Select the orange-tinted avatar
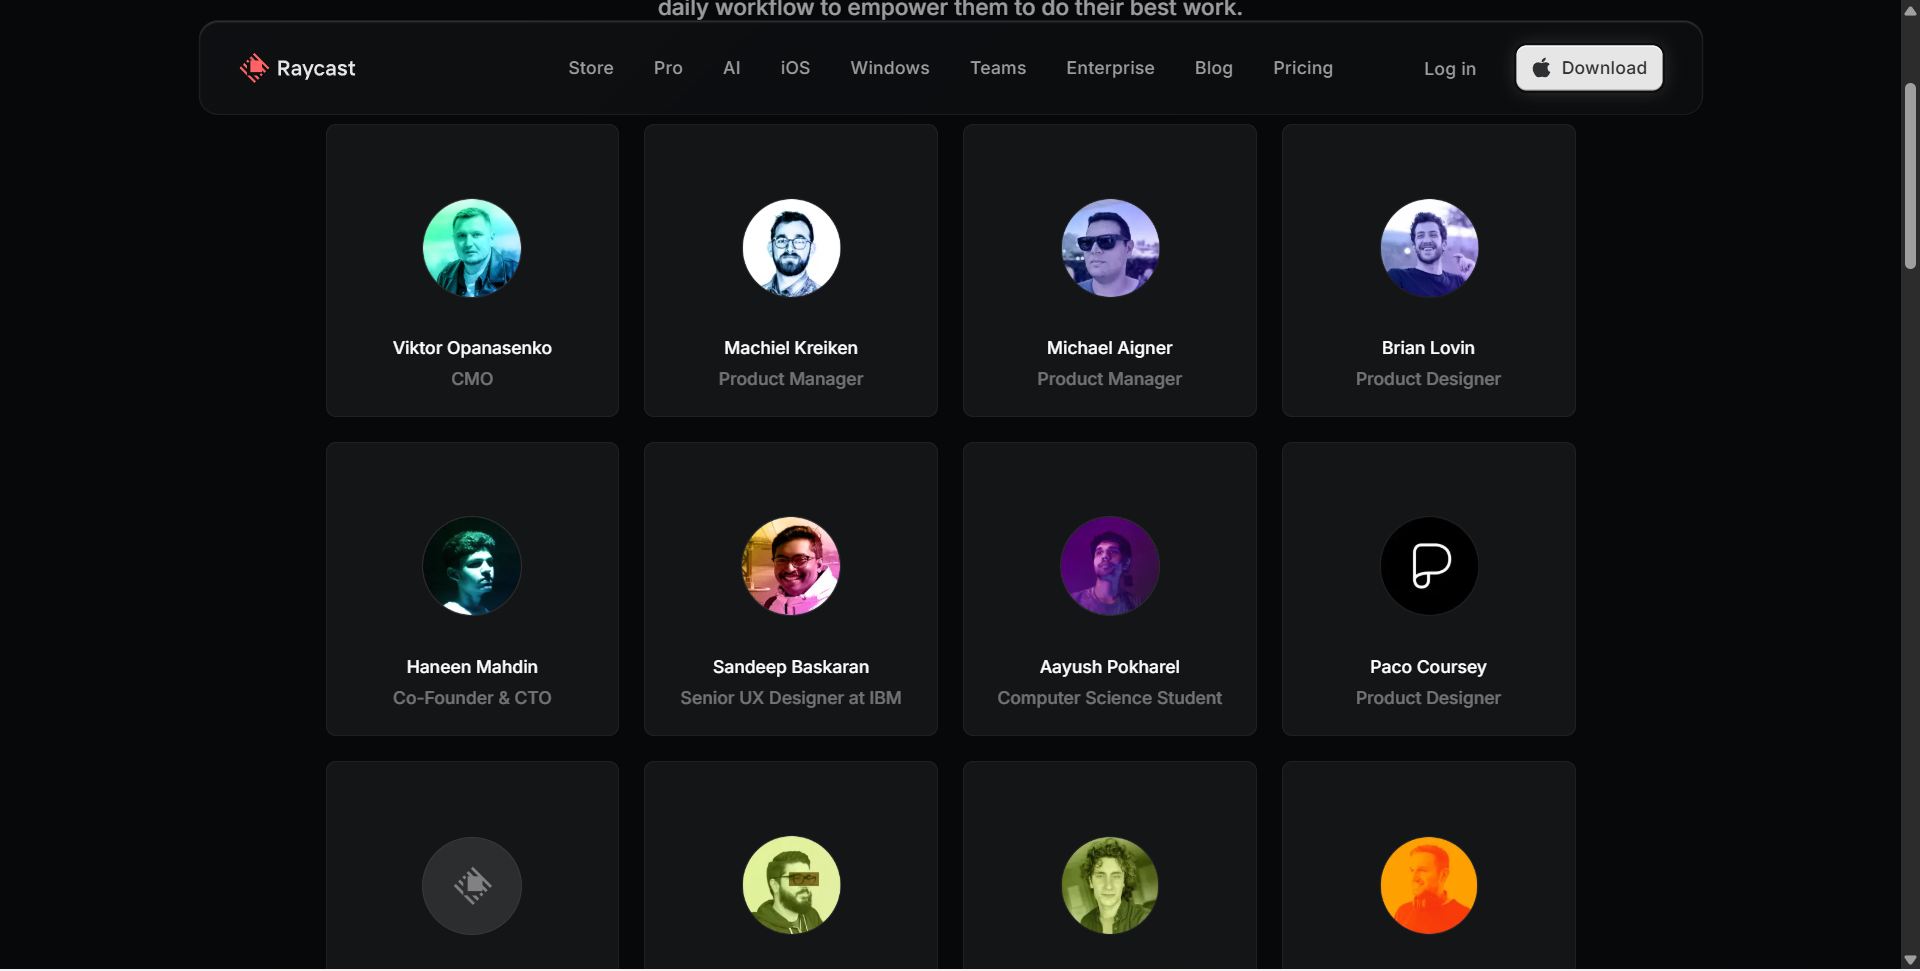The height and width of the screenshot is (971, 1920). click(1429, 885)
